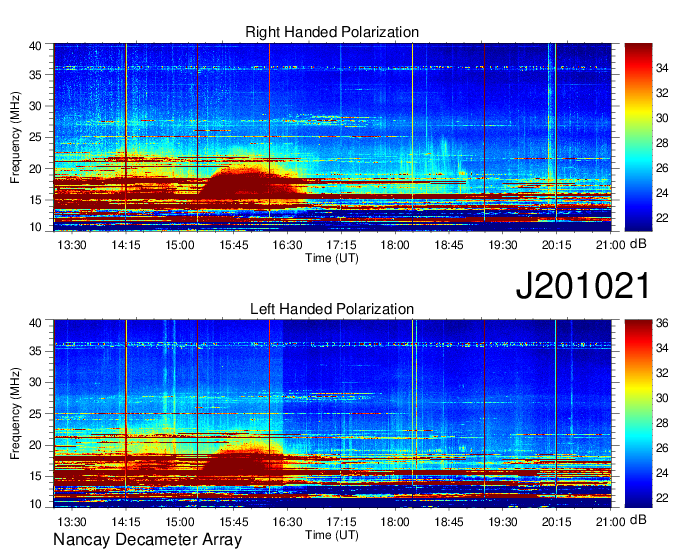Image resolution: width=680 pixels, height=552 pixels.
Task: Click the "Left Handed Polarization" plot title
Action: click(x=332, y=309)
